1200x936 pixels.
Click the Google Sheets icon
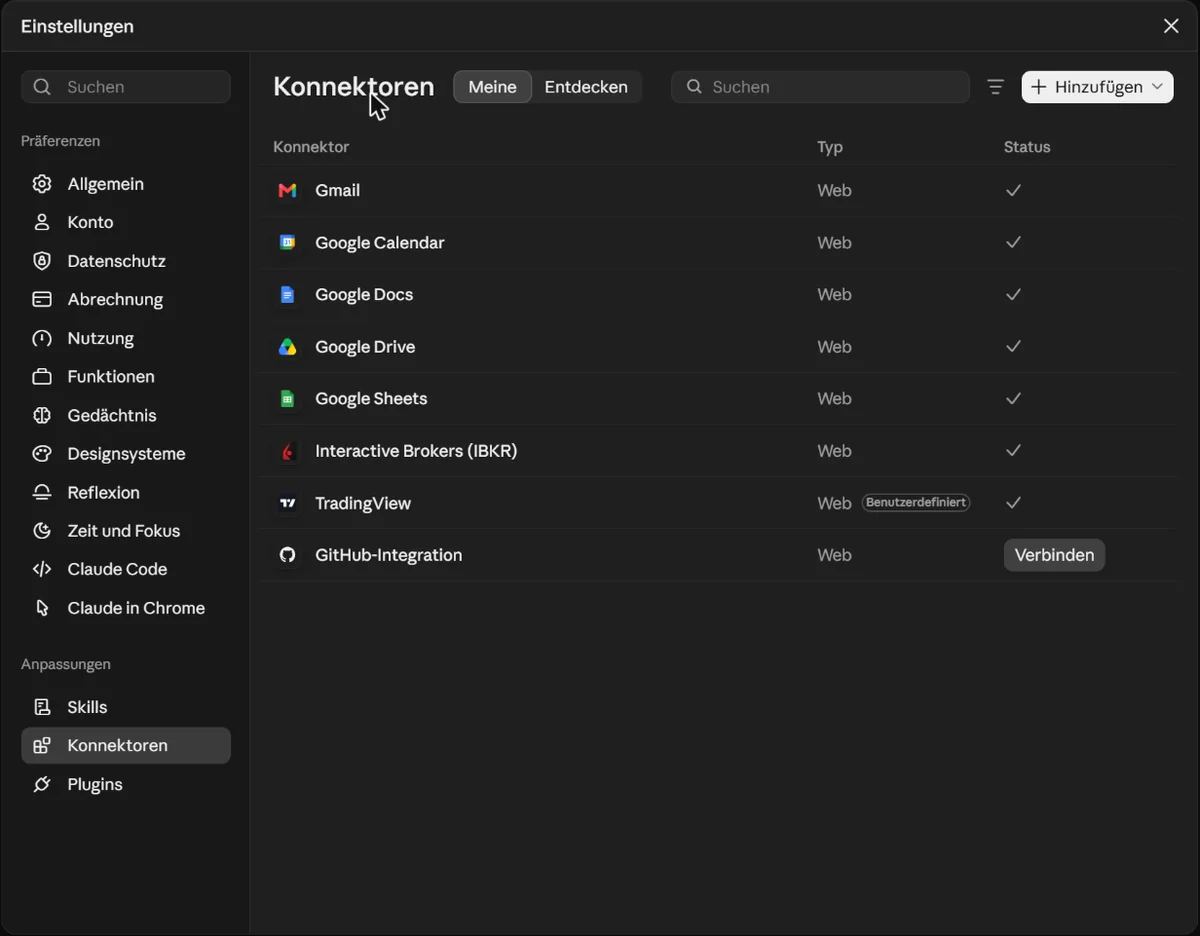[x=287, y=399]
